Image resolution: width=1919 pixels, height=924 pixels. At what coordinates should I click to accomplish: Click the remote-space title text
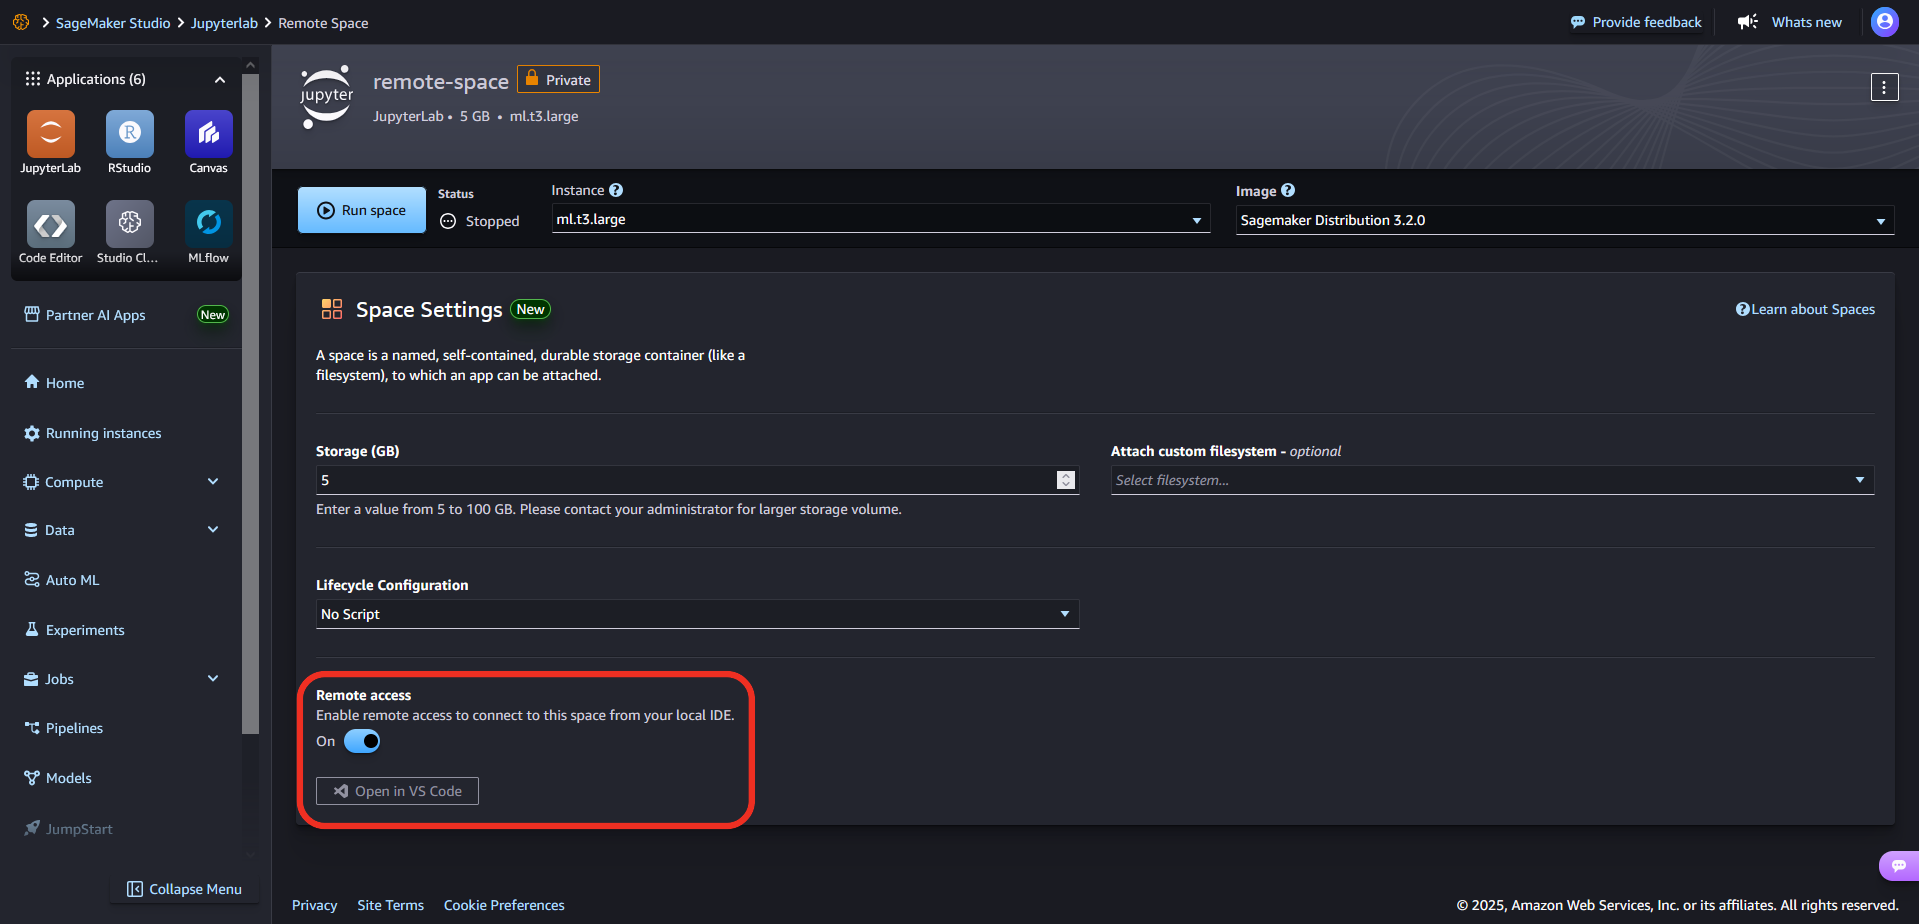point(441,82)
